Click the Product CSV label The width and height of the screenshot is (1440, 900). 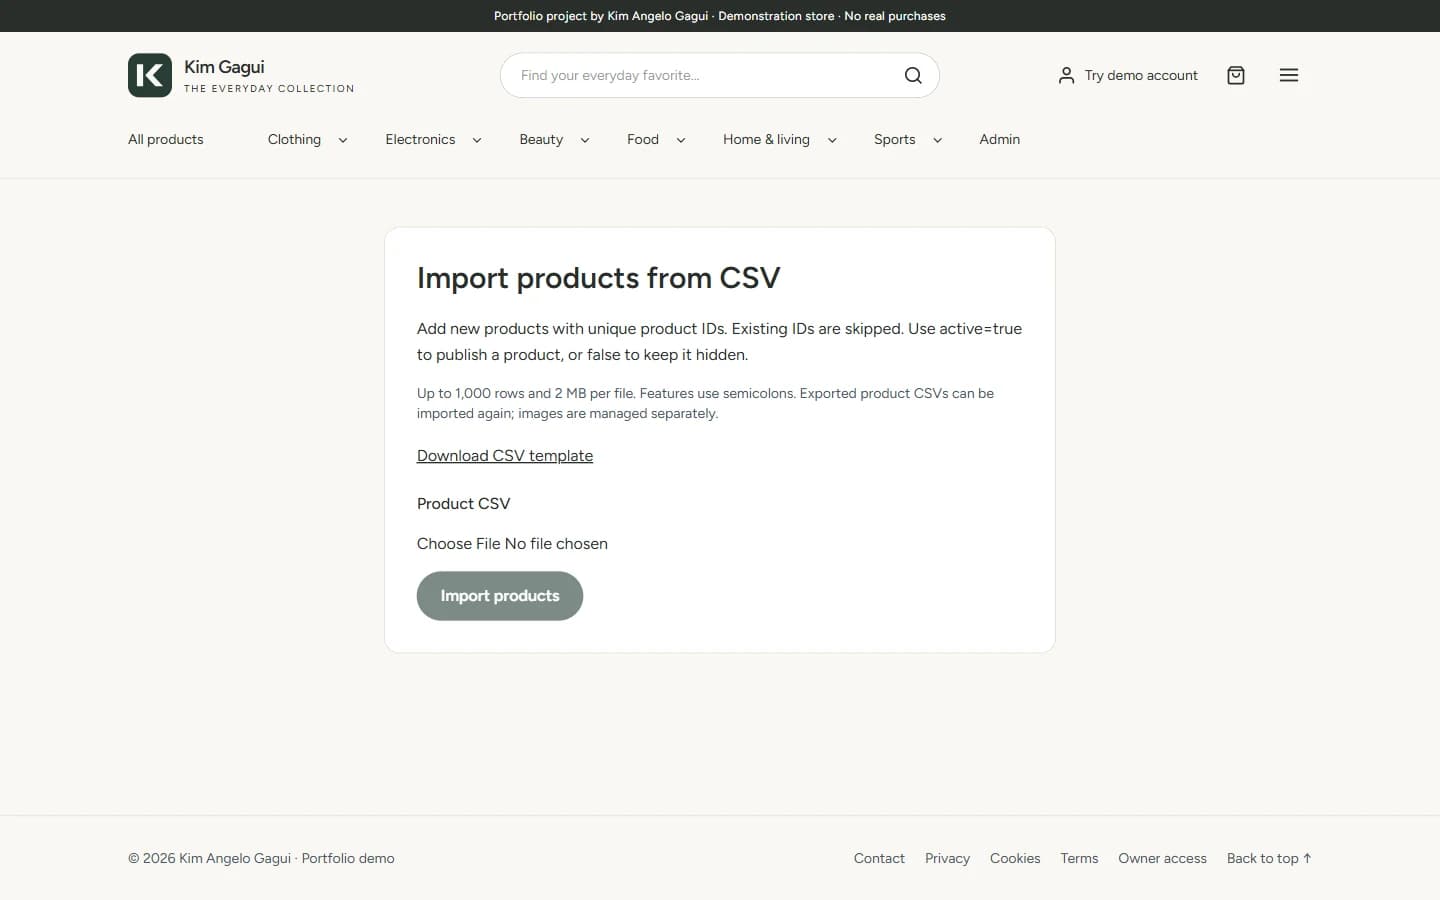pyautogui.click(x=463, y=504)
